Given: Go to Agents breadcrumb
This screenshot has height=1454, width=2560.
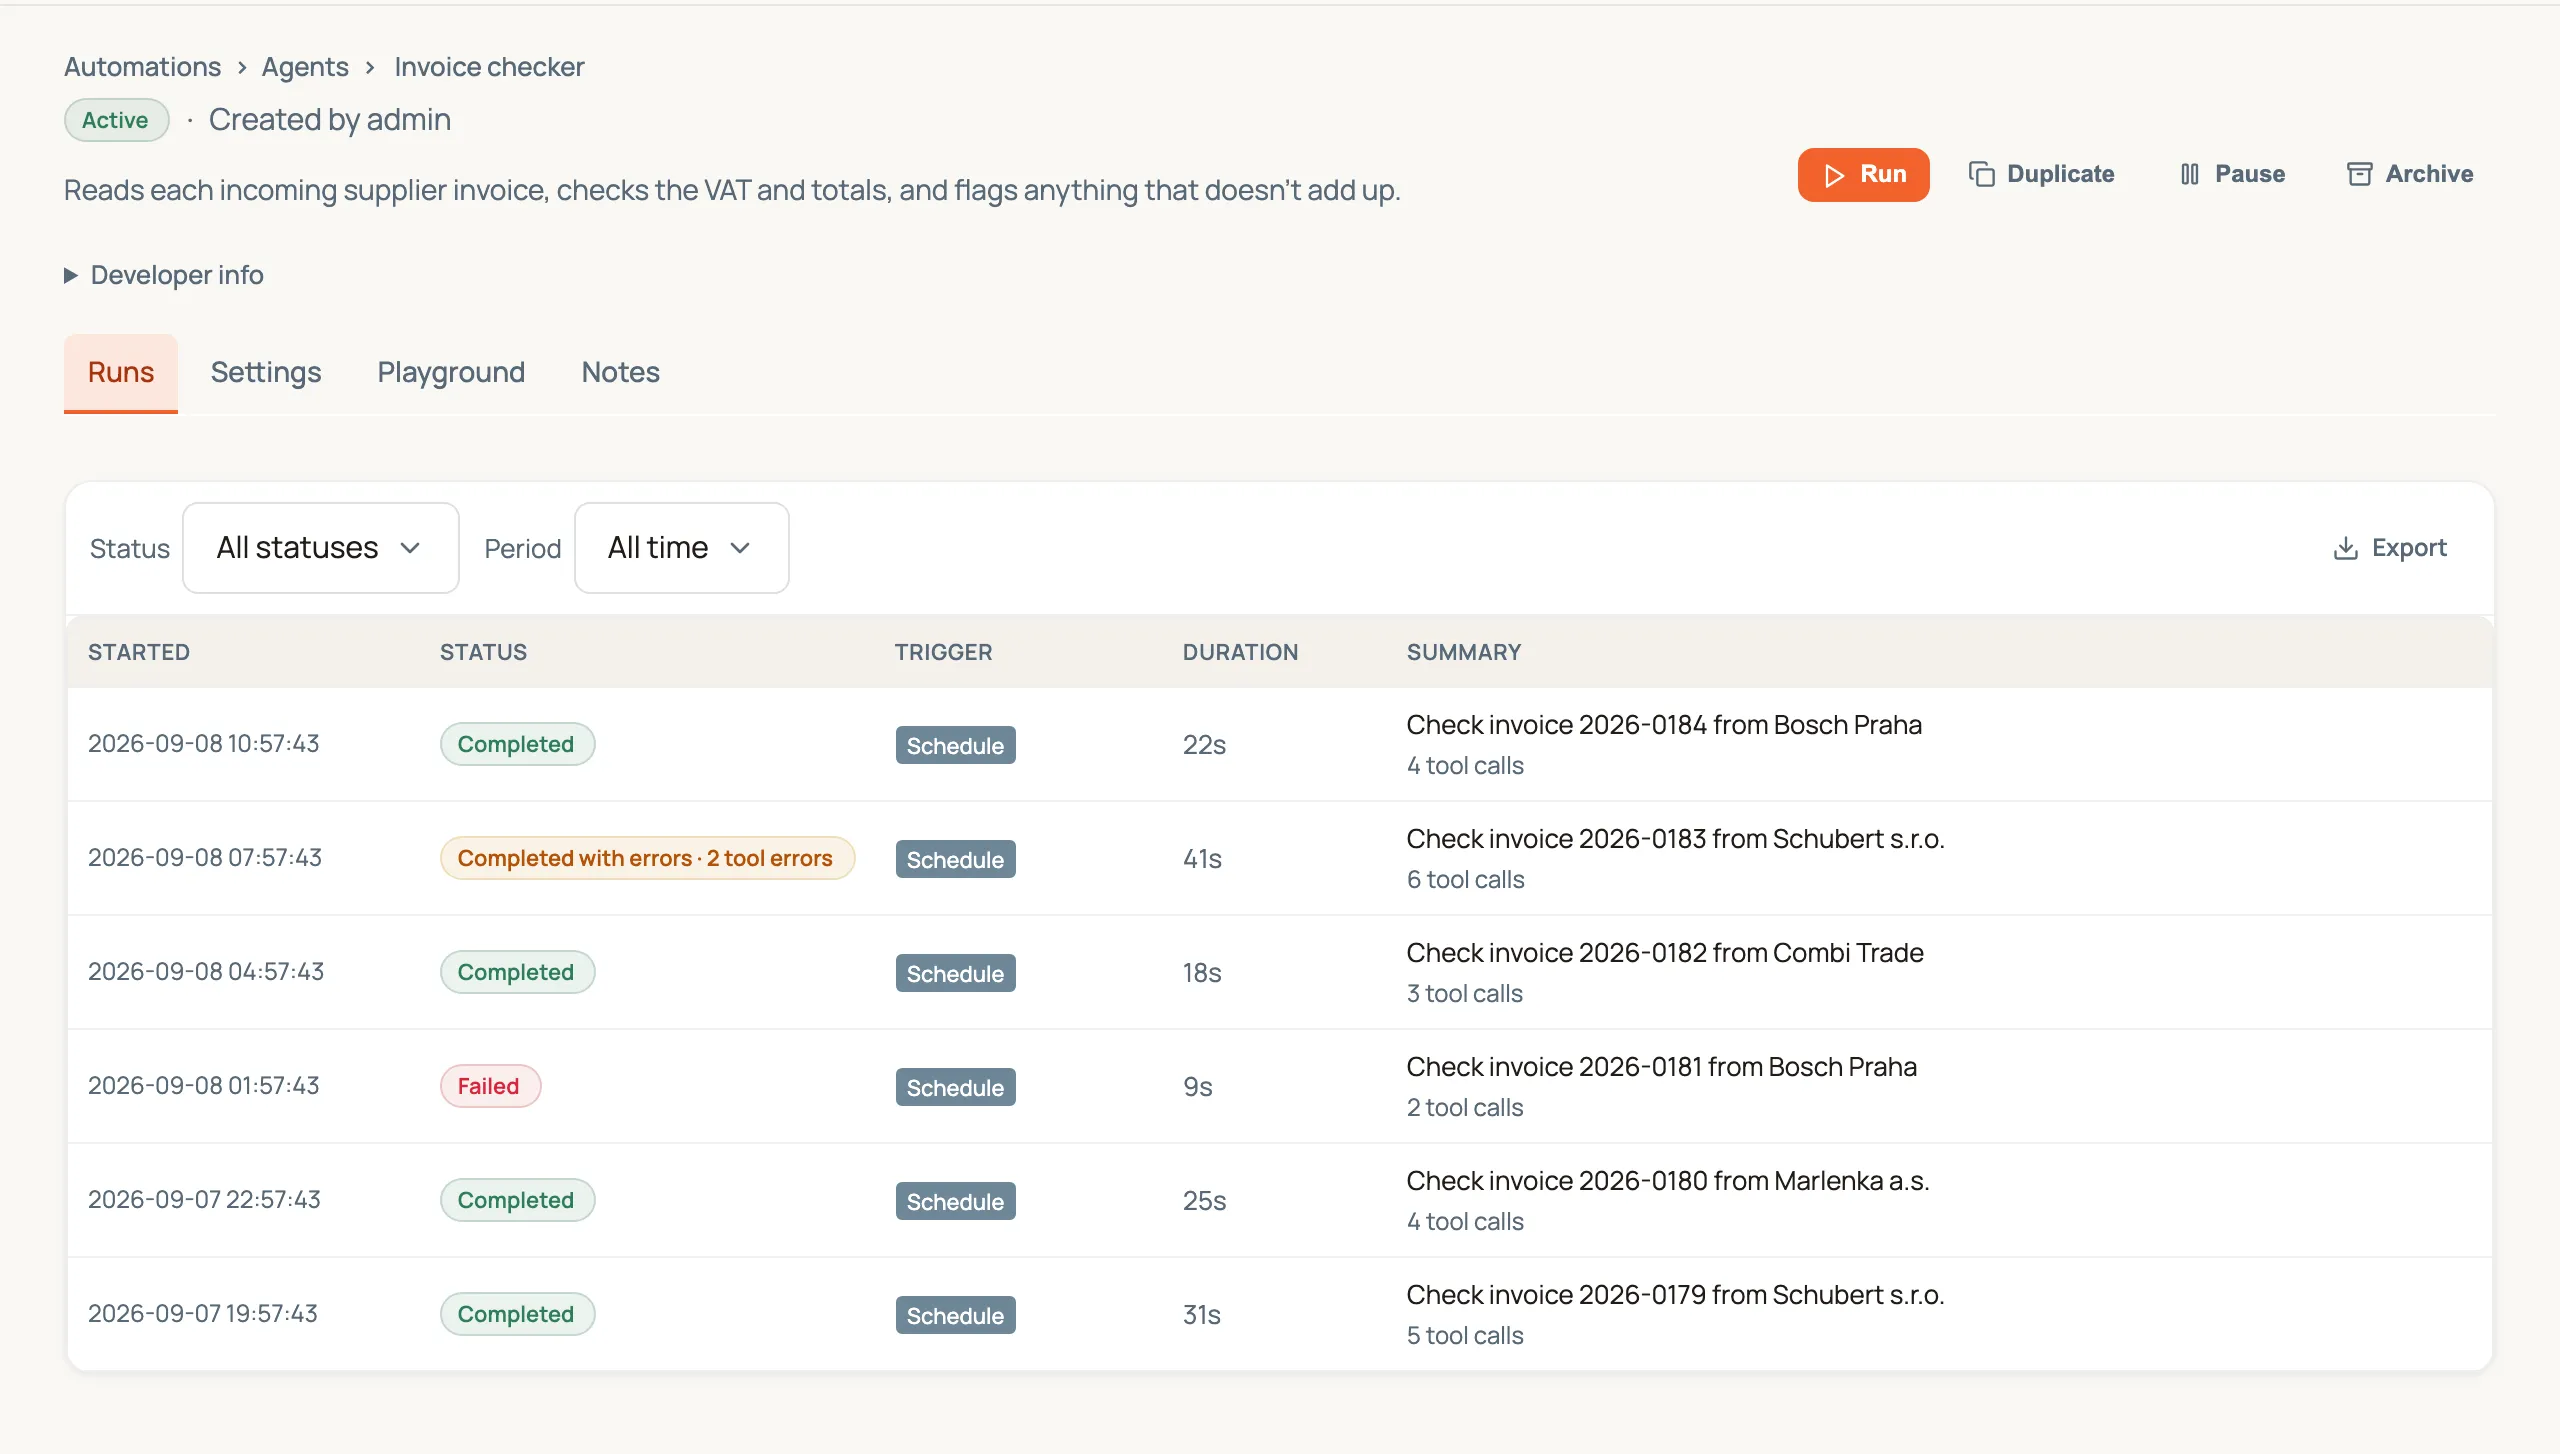Looking at the screenshot, I should [305, 67].
